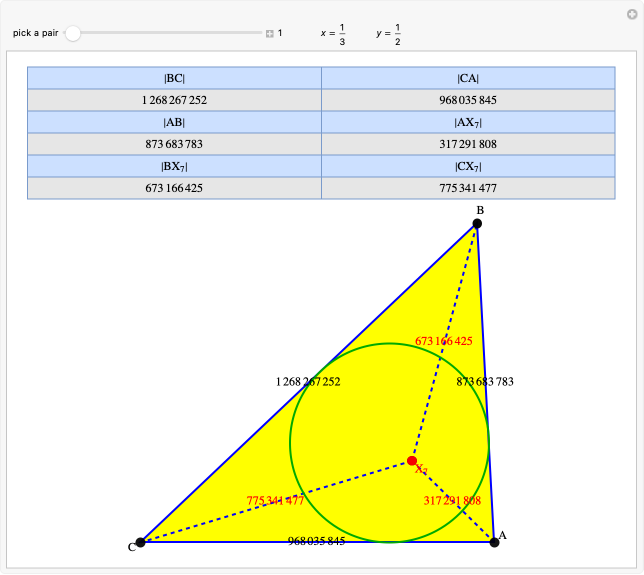
Task: Click the red 775 341 477 label on the diagram
Action: [275, 500]
